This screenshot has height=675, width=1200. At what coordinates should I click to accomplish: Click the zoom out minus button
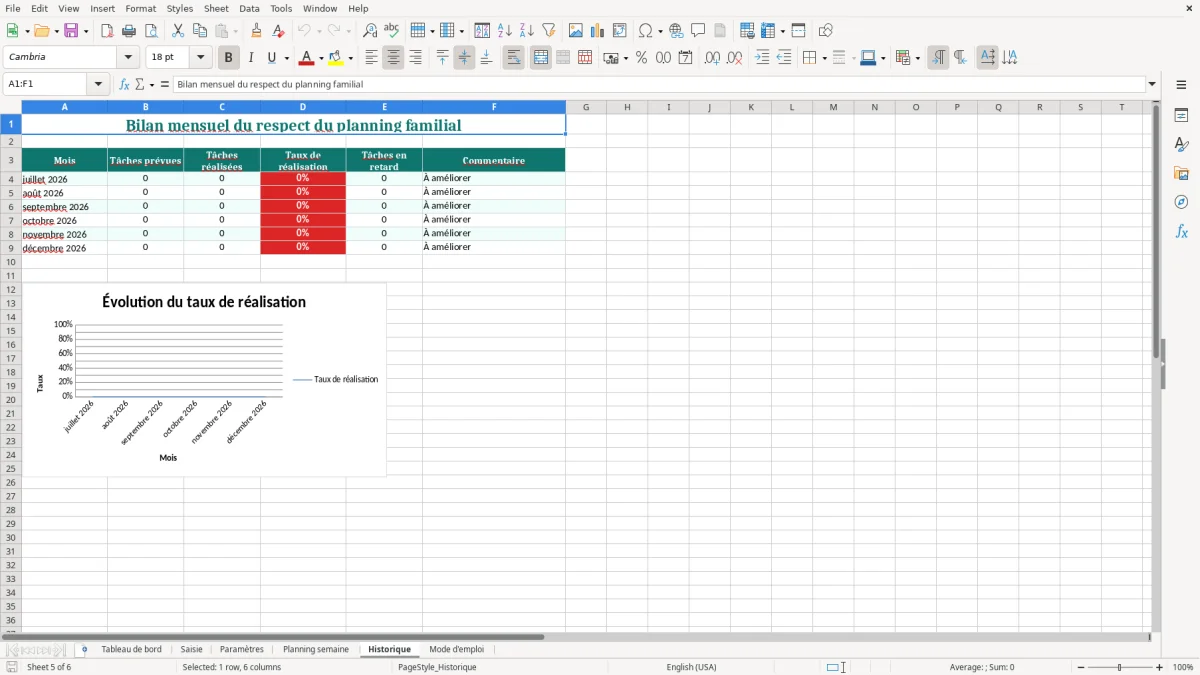pos(1081,667)
